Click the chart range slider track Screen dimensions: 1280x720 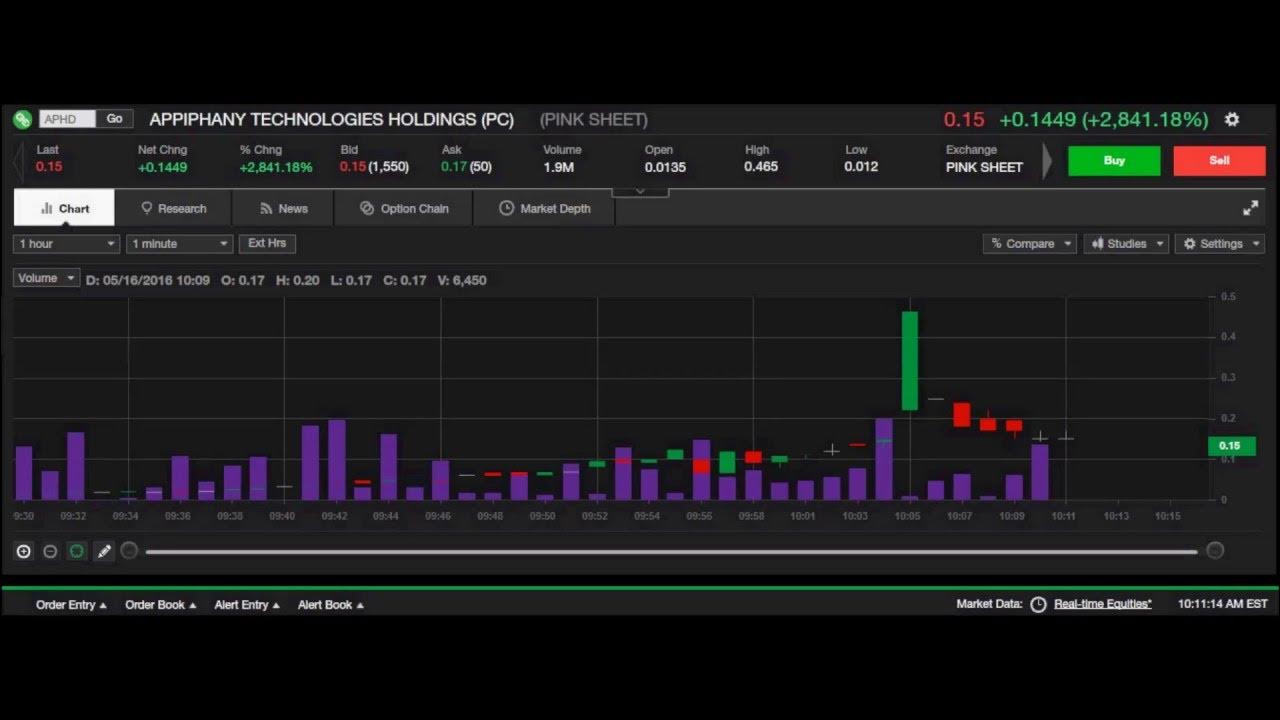[671, 551]
